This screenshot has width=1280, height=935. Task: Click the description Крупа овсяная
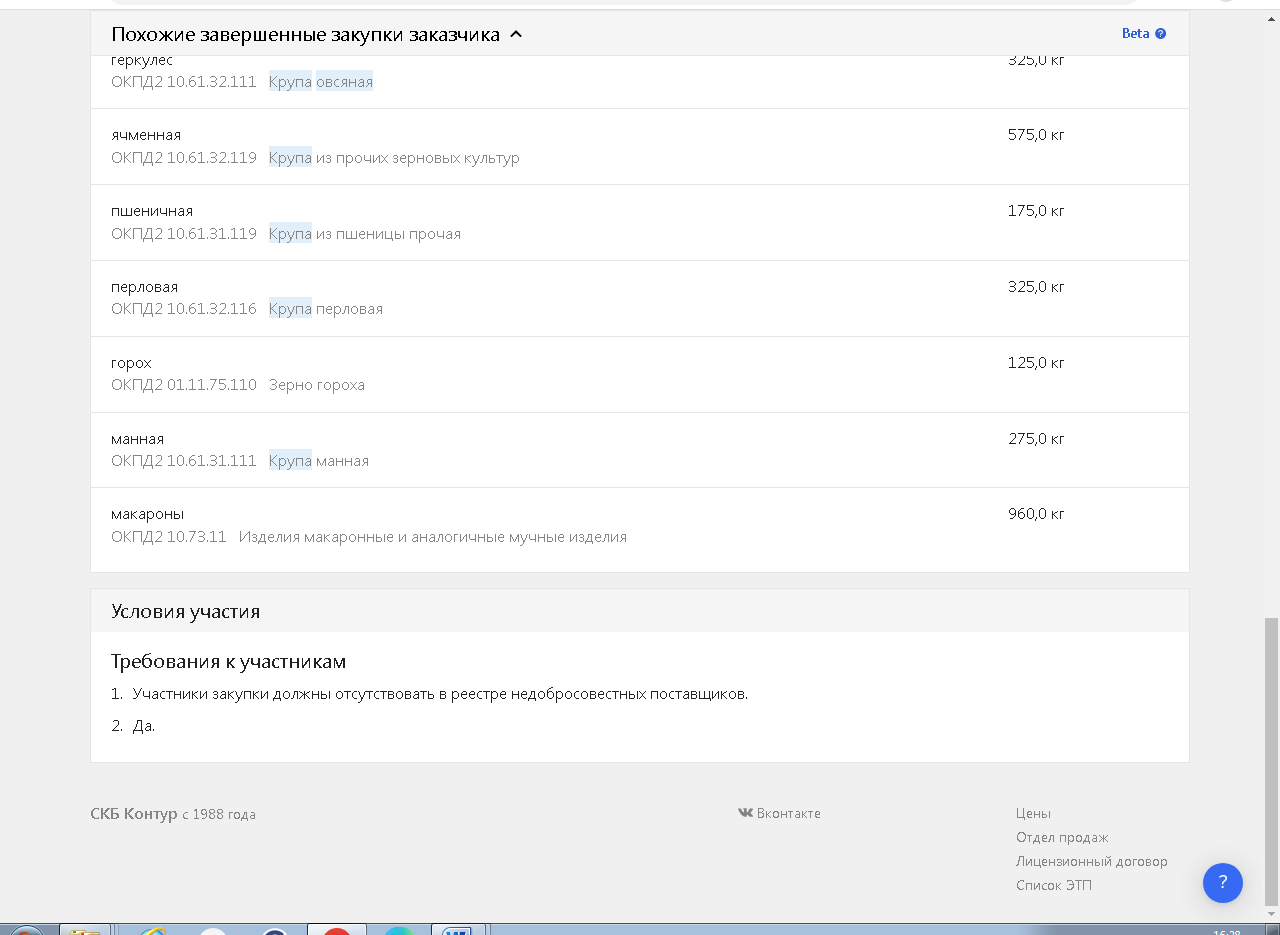(321, 82)
